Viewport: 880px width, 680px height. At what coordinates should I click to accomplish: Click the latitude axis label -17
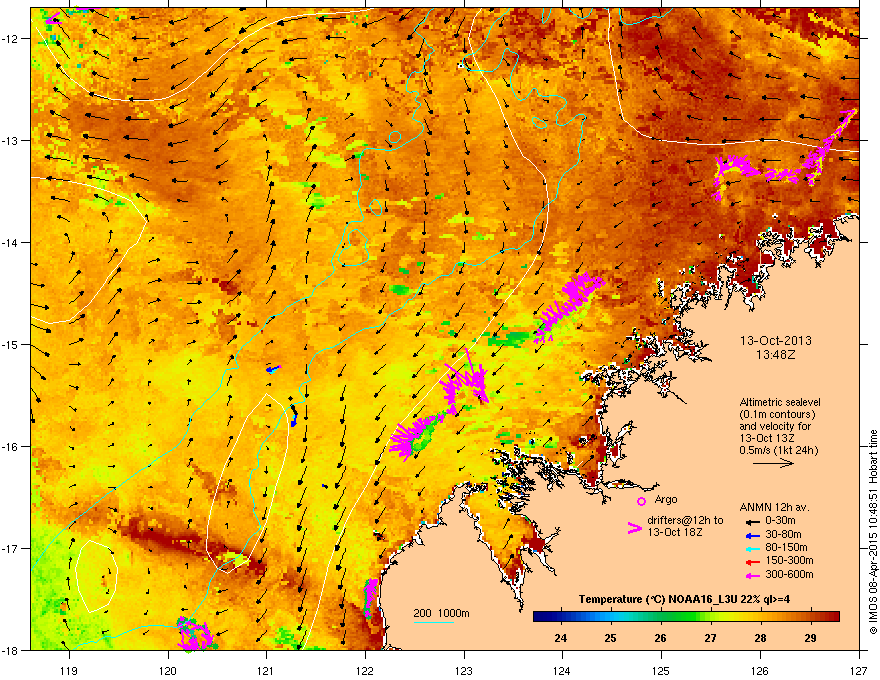(x=11, y=548)
